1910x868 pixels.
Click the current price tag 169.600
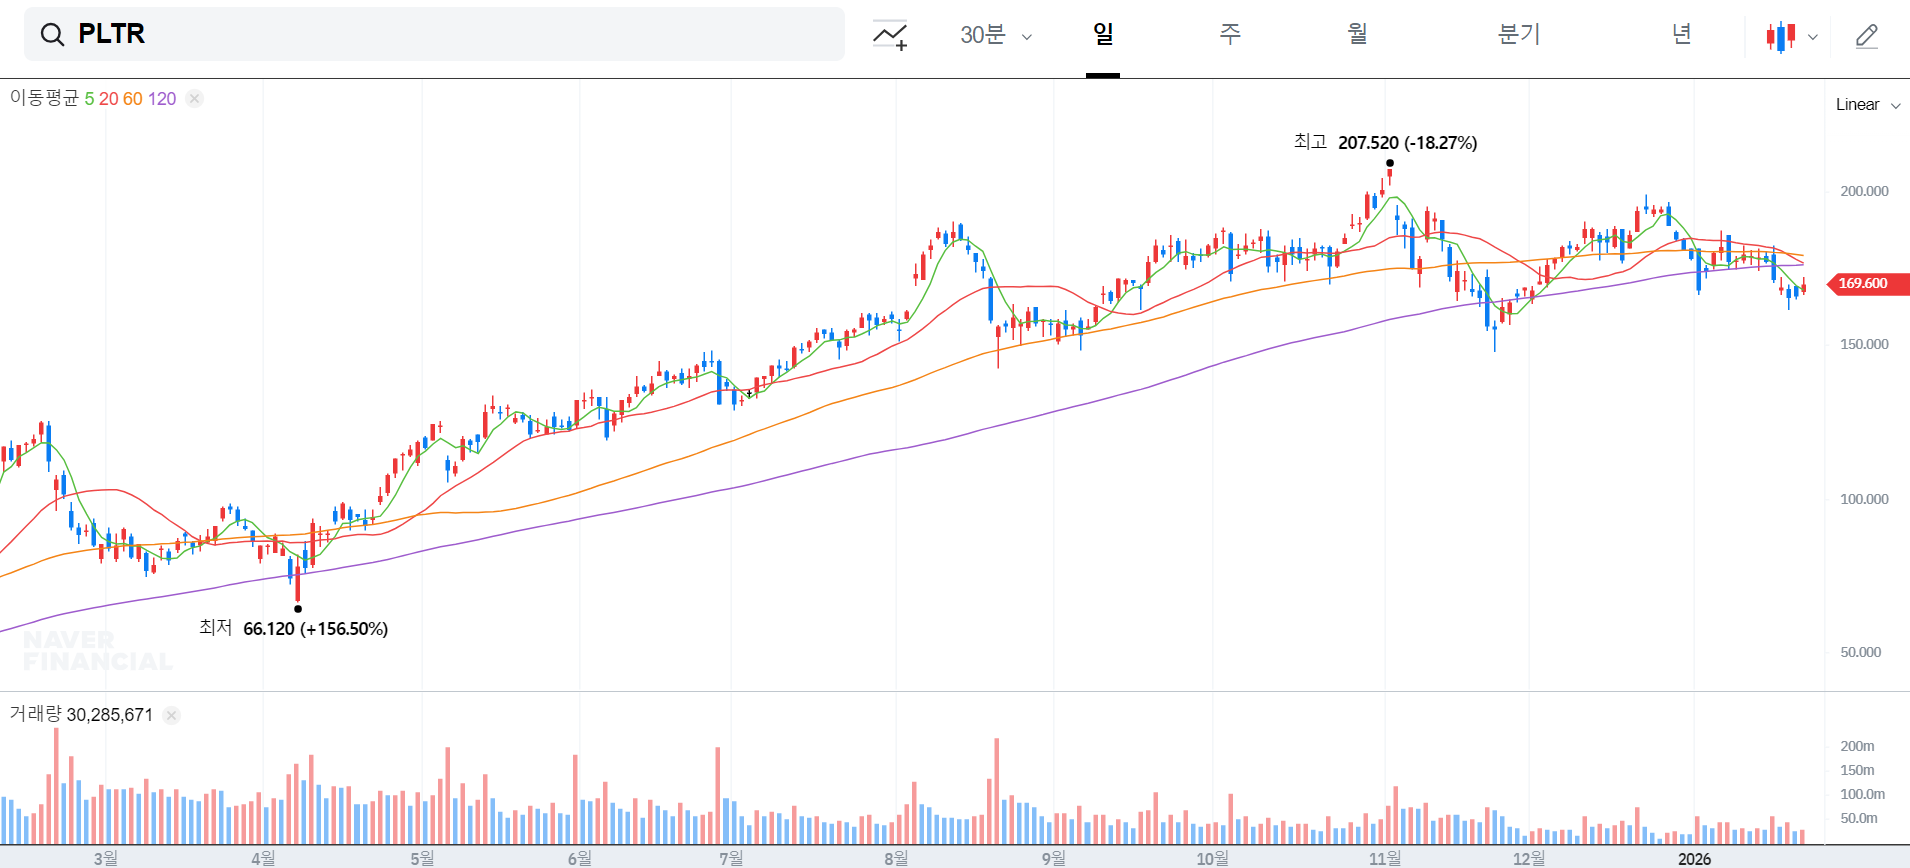coord(1868,283)
